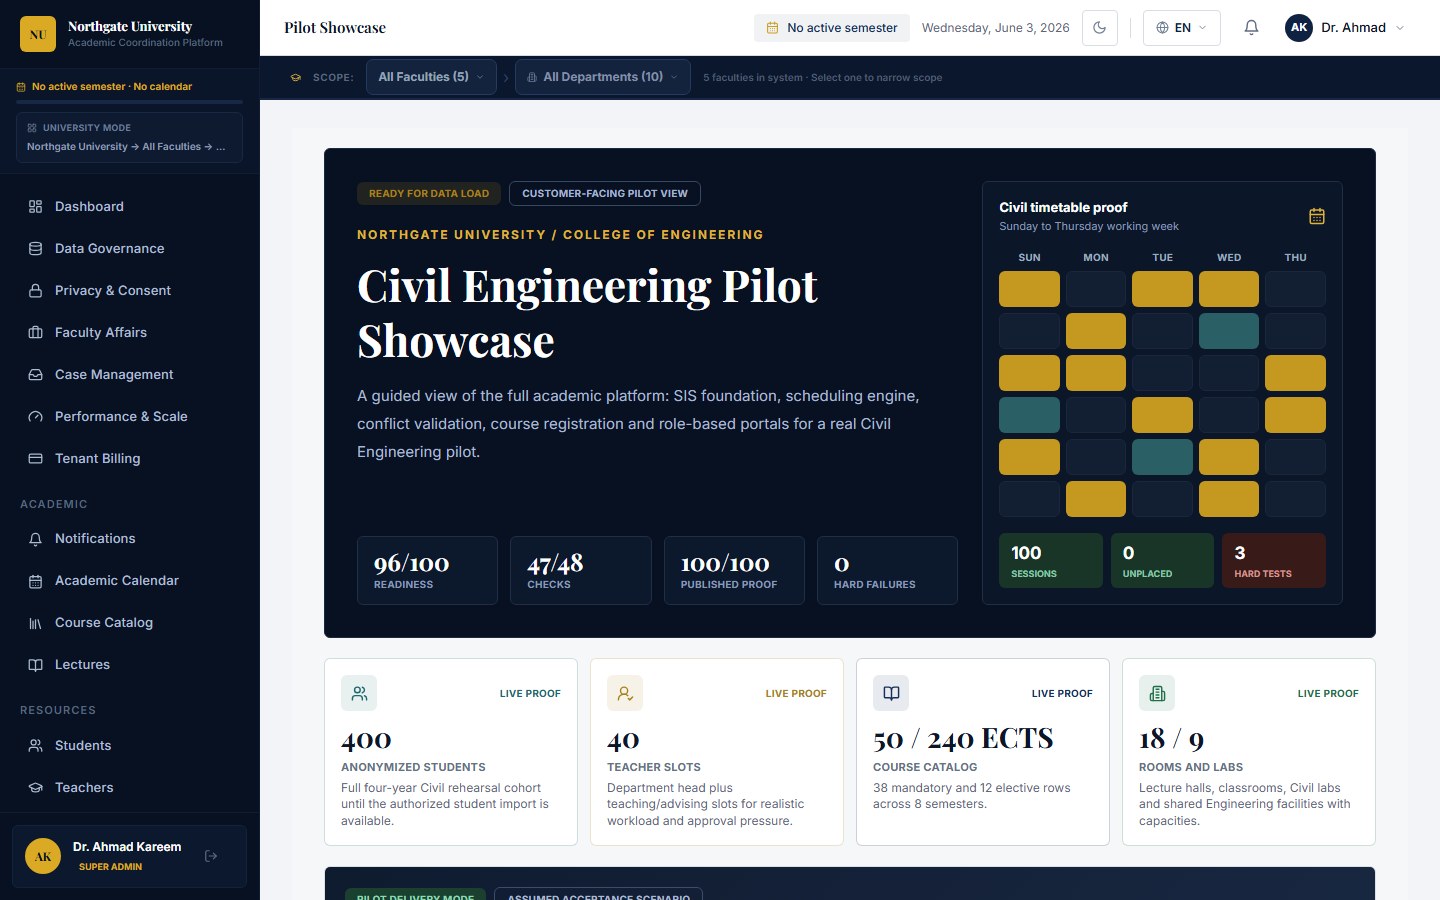Open the EN language dropdown
This screenshot has width=1440, height=900.
point(1182,28)
